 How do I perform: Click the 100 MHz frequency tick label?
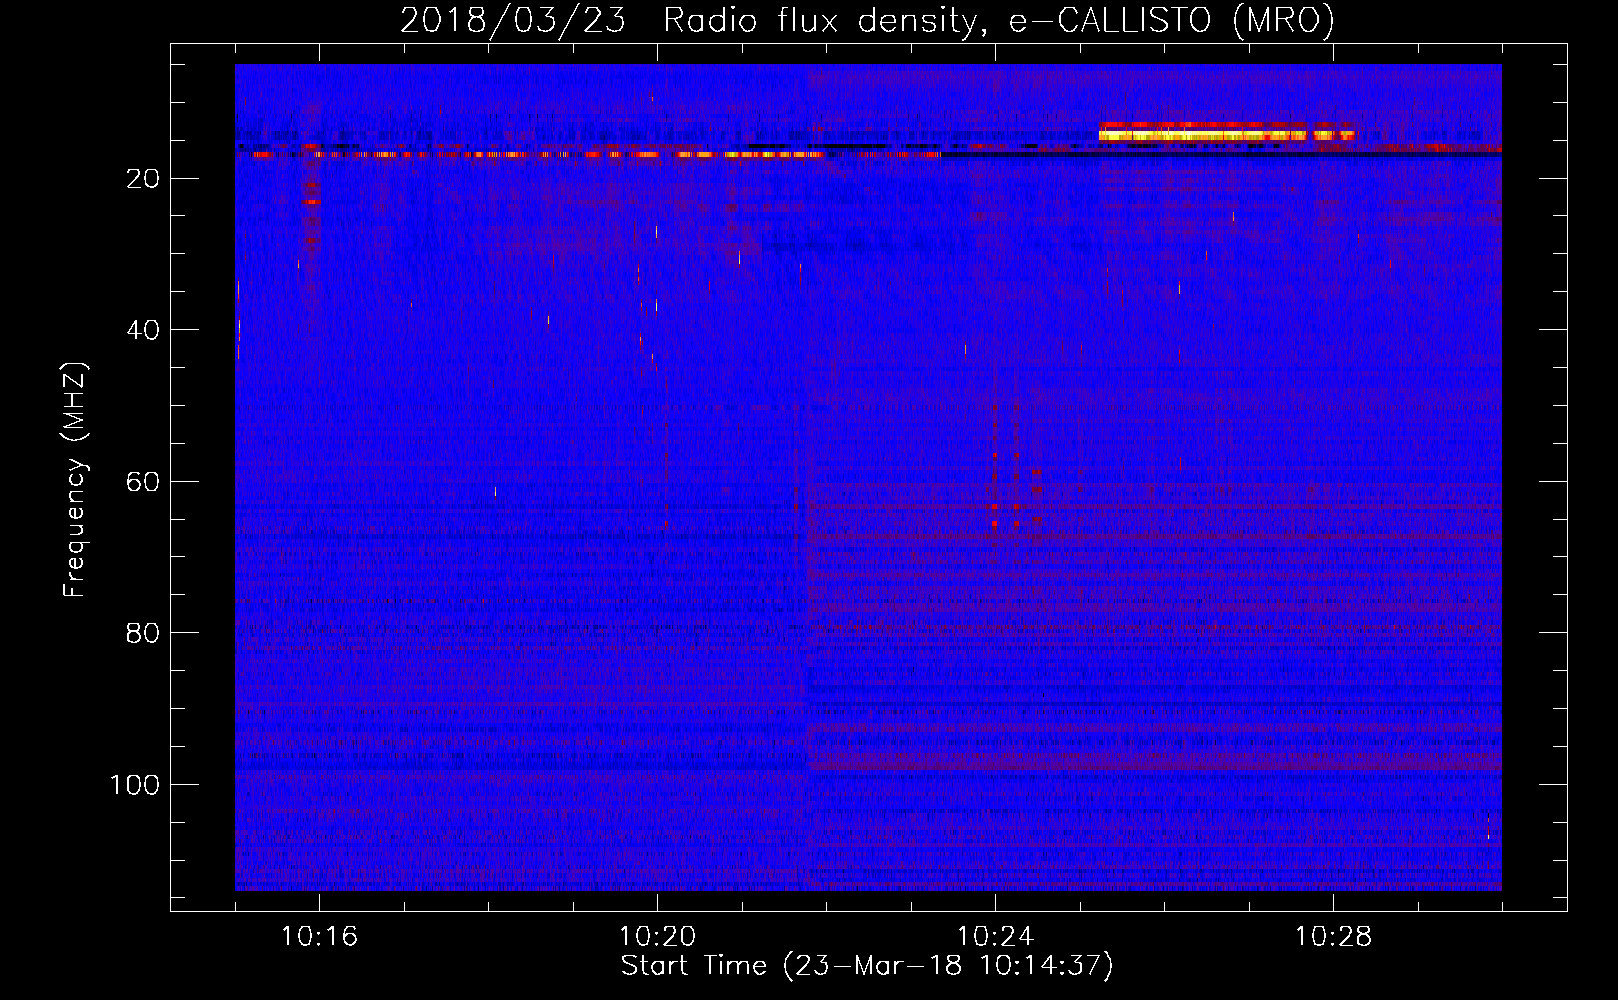click(x=135, y=785)
